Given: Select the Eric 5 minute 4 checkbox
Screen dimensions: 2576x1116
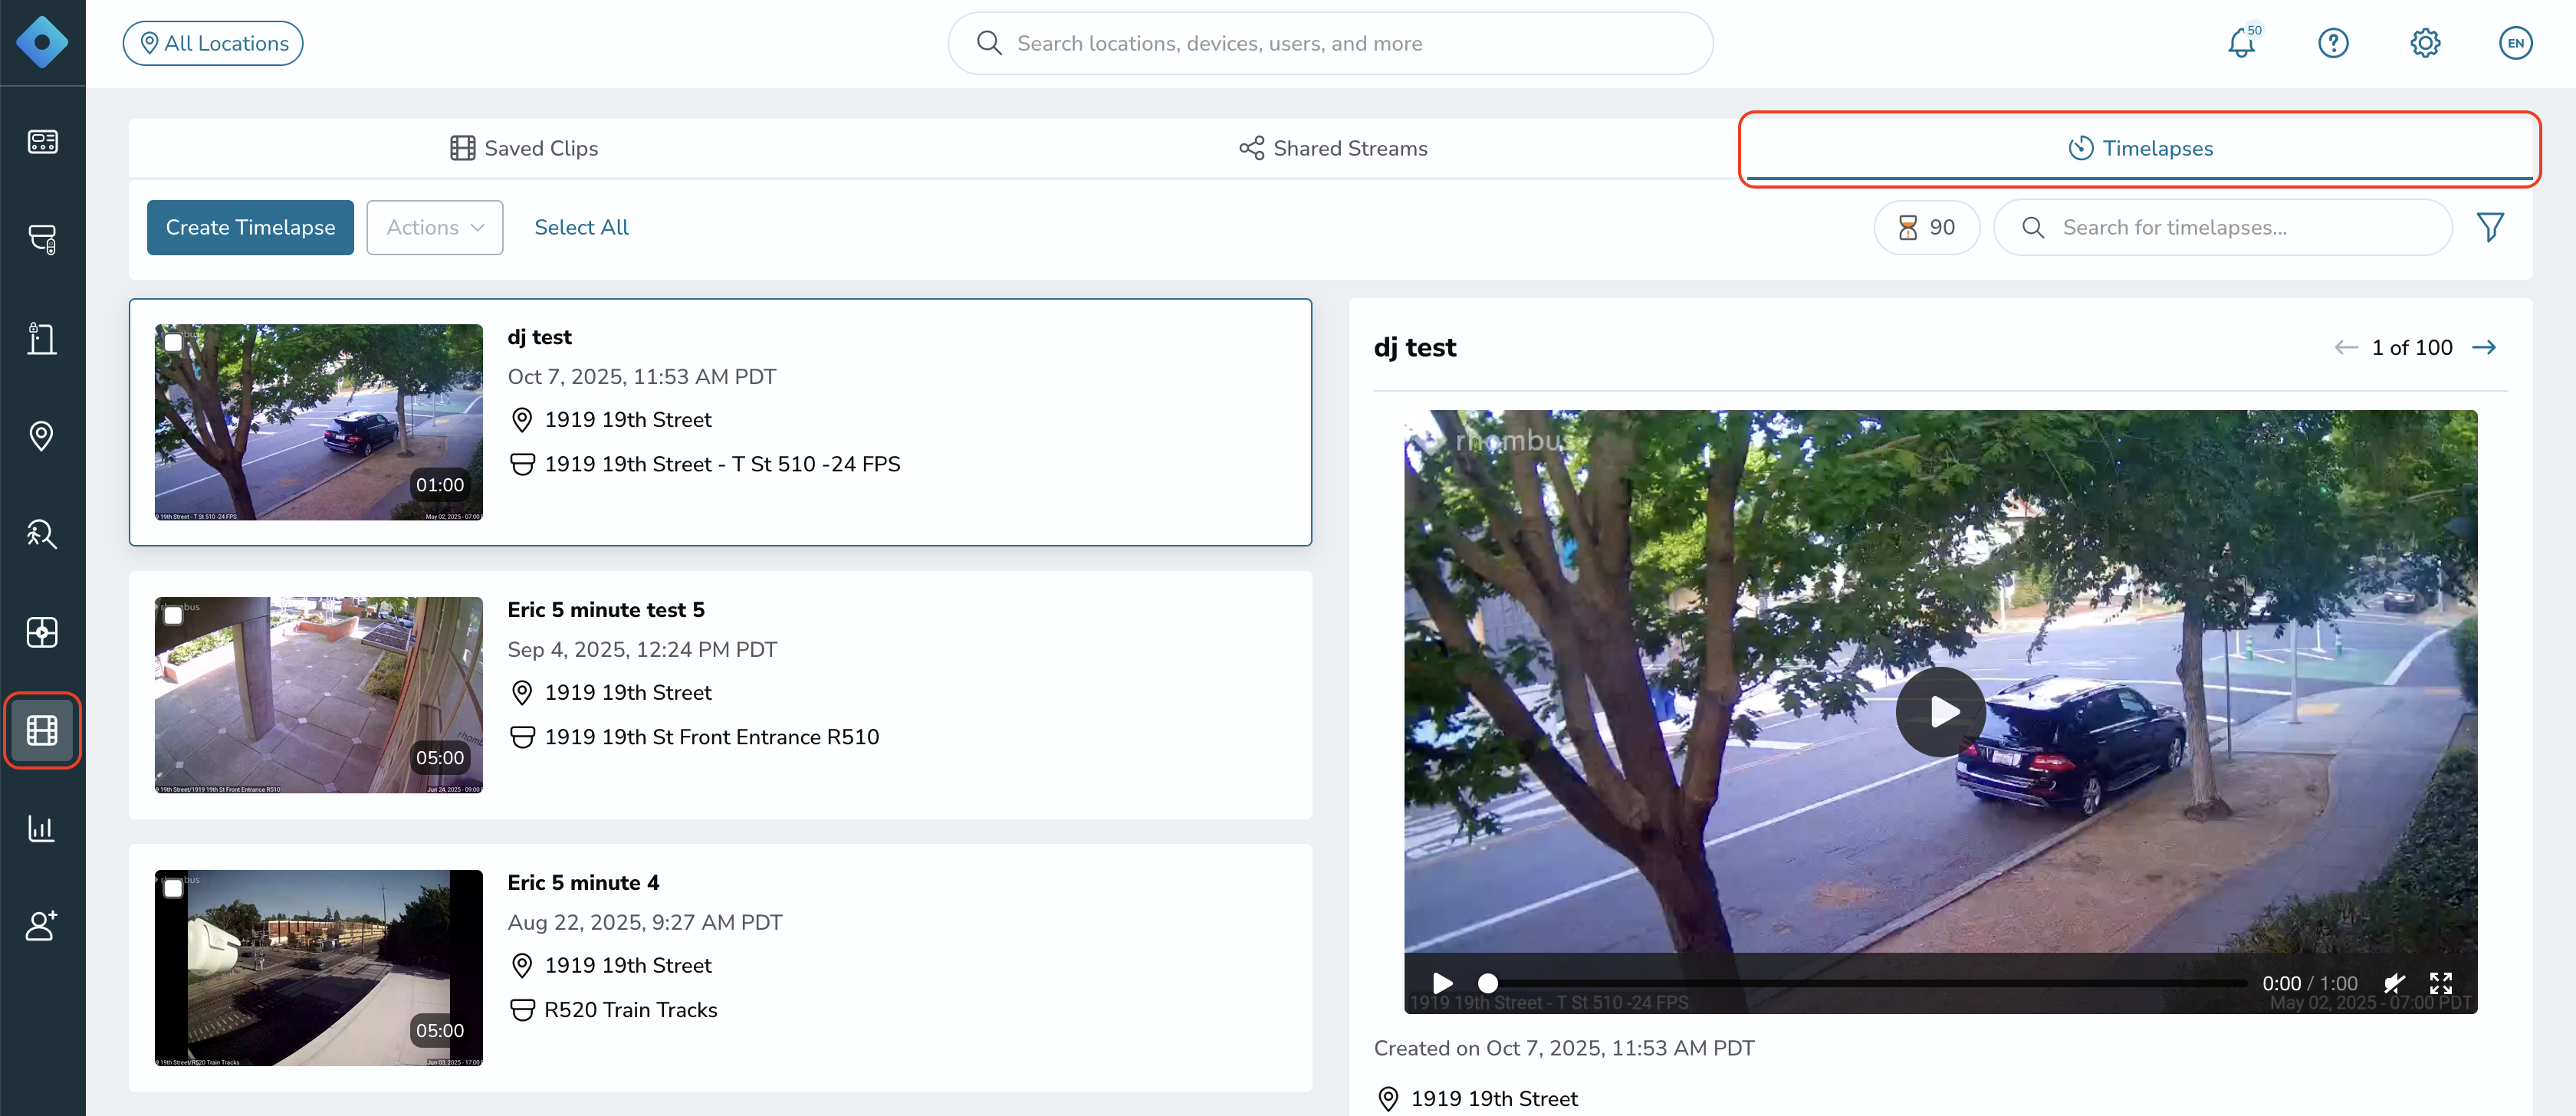Looking at the screenshot, I should [x=173, y=888].
